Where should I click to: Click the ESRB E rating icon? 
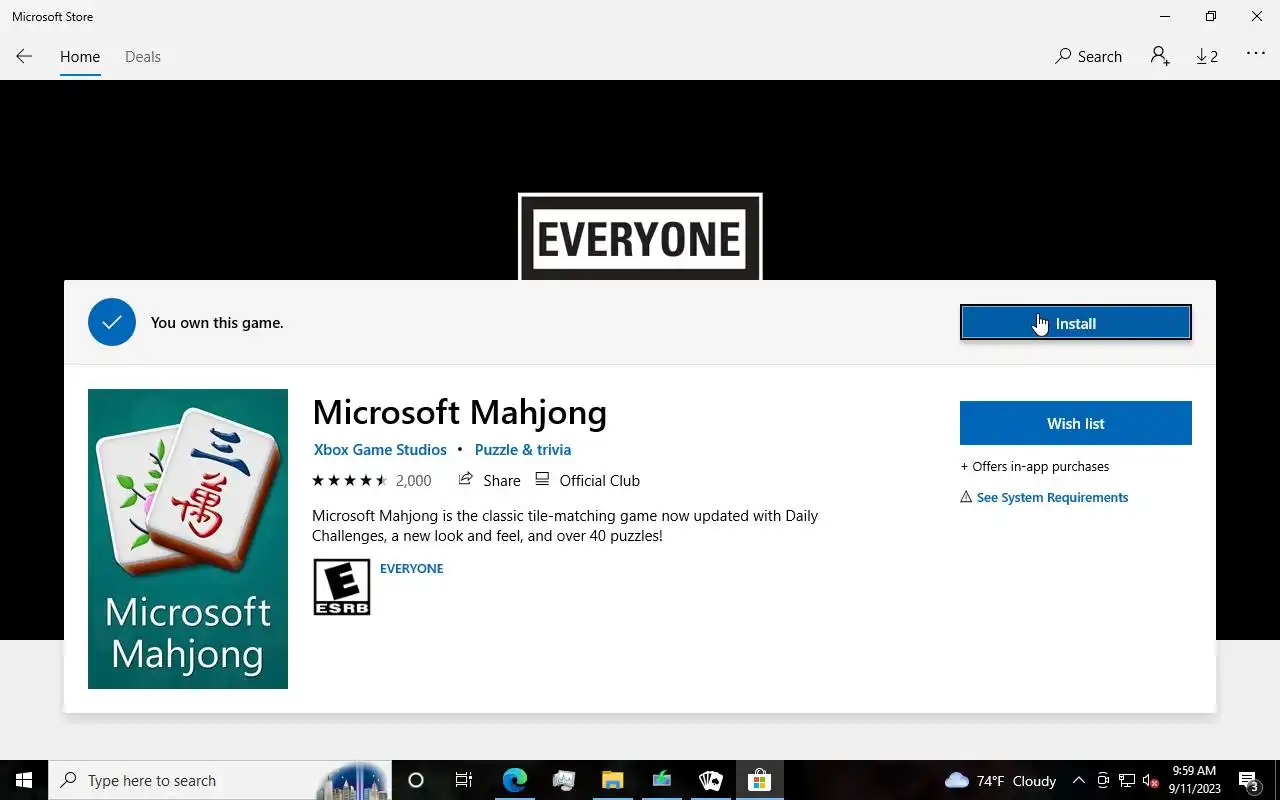tap(342, 586)
